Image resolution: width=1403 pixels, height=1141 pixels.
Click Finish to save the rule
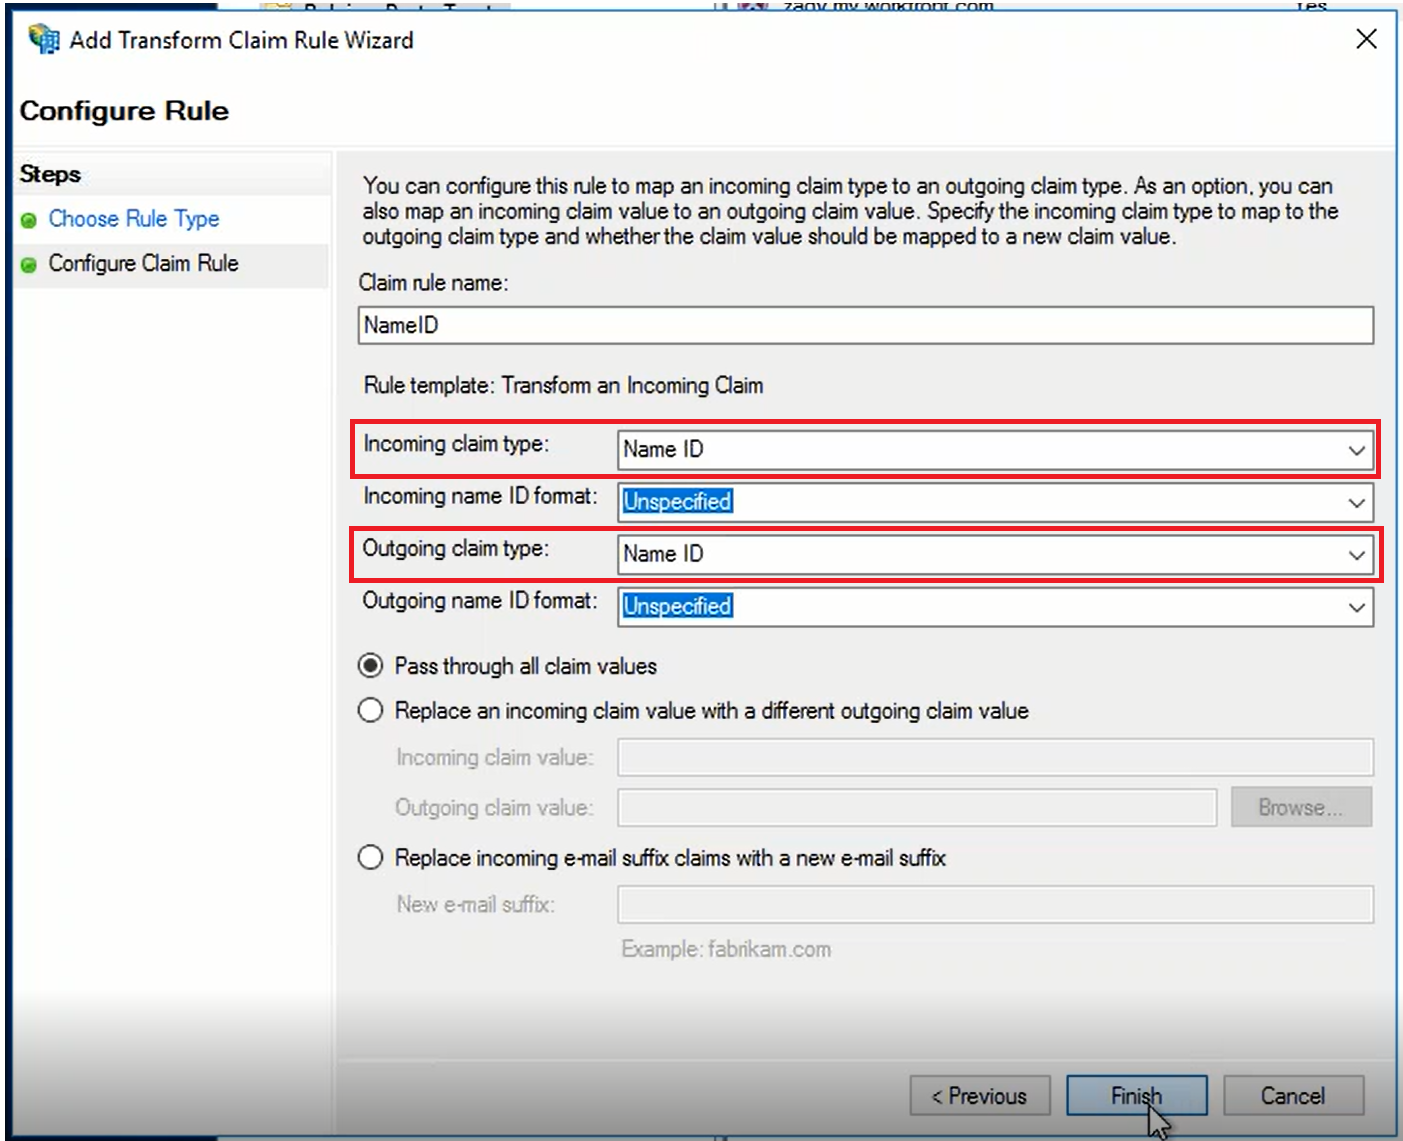(x=1136, y=1096)
